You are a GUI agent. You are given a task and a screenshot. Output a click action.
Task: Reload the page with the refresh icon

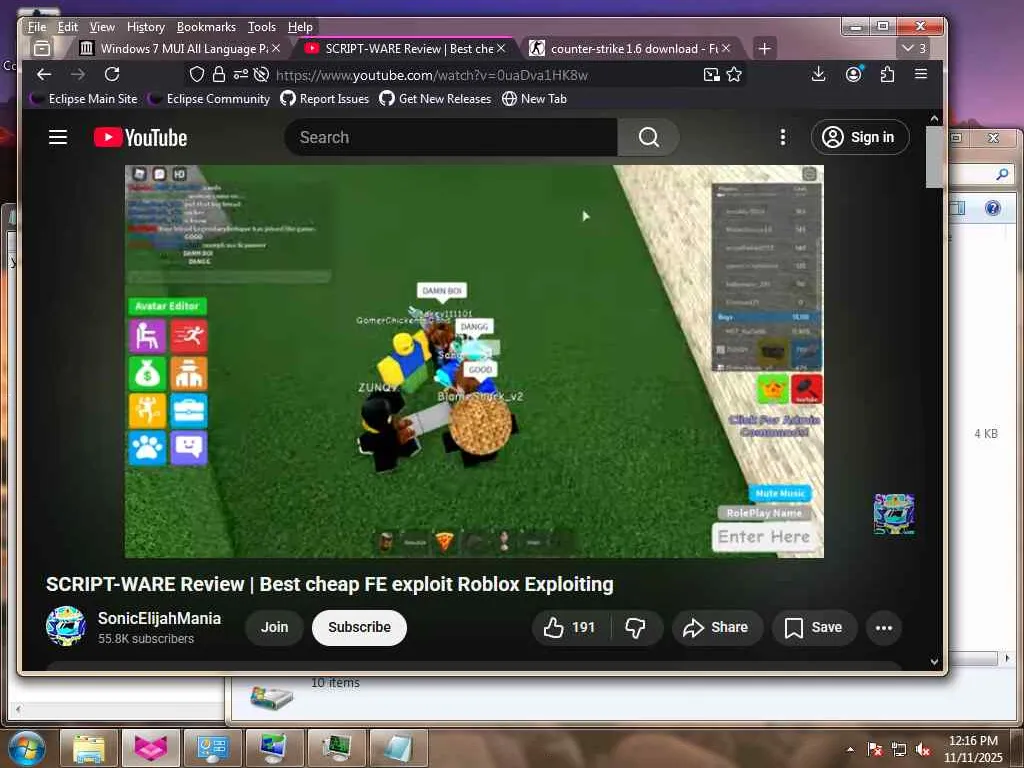pyautogui.click(x=112, y=74)
